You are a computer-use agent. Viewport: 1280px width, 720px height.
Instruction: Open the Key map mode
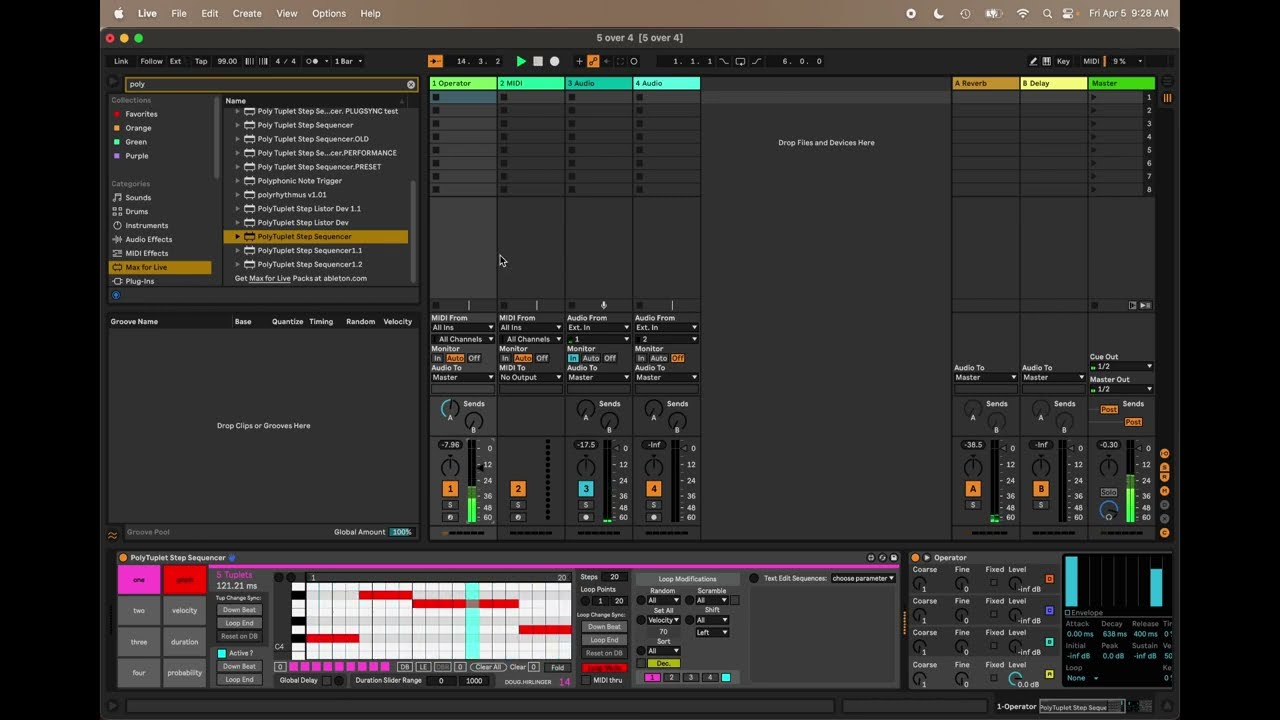point(1063,61)
